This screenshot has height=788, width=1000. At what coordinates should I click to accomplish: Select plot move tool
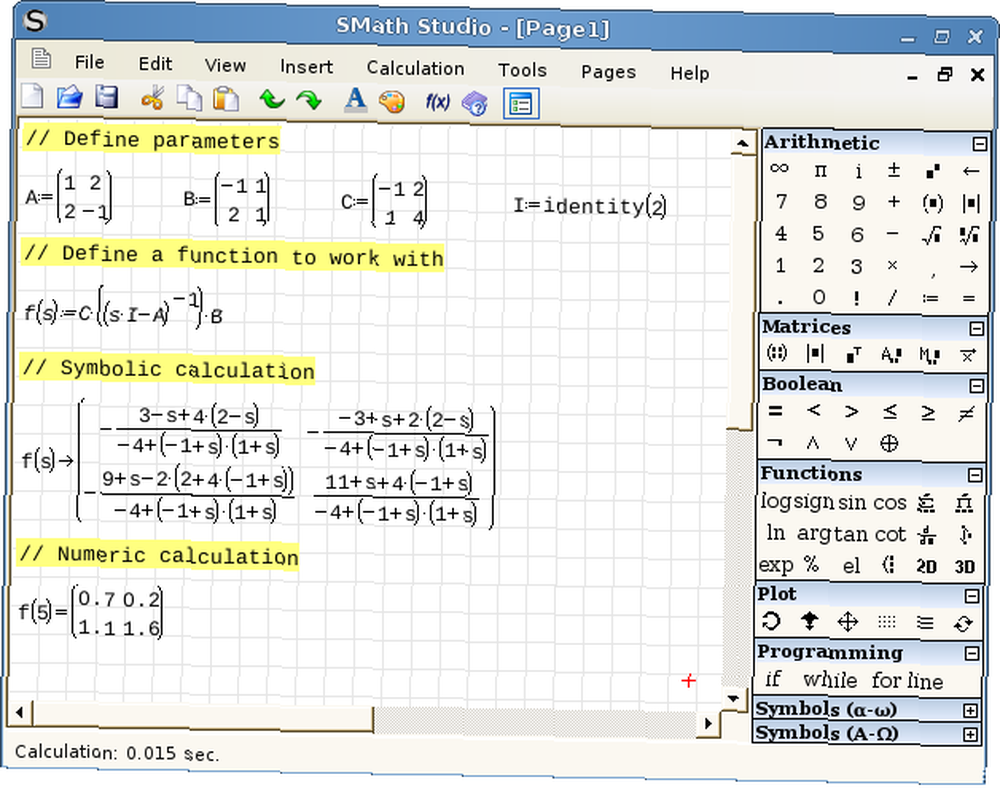click(x=848, y=621)
